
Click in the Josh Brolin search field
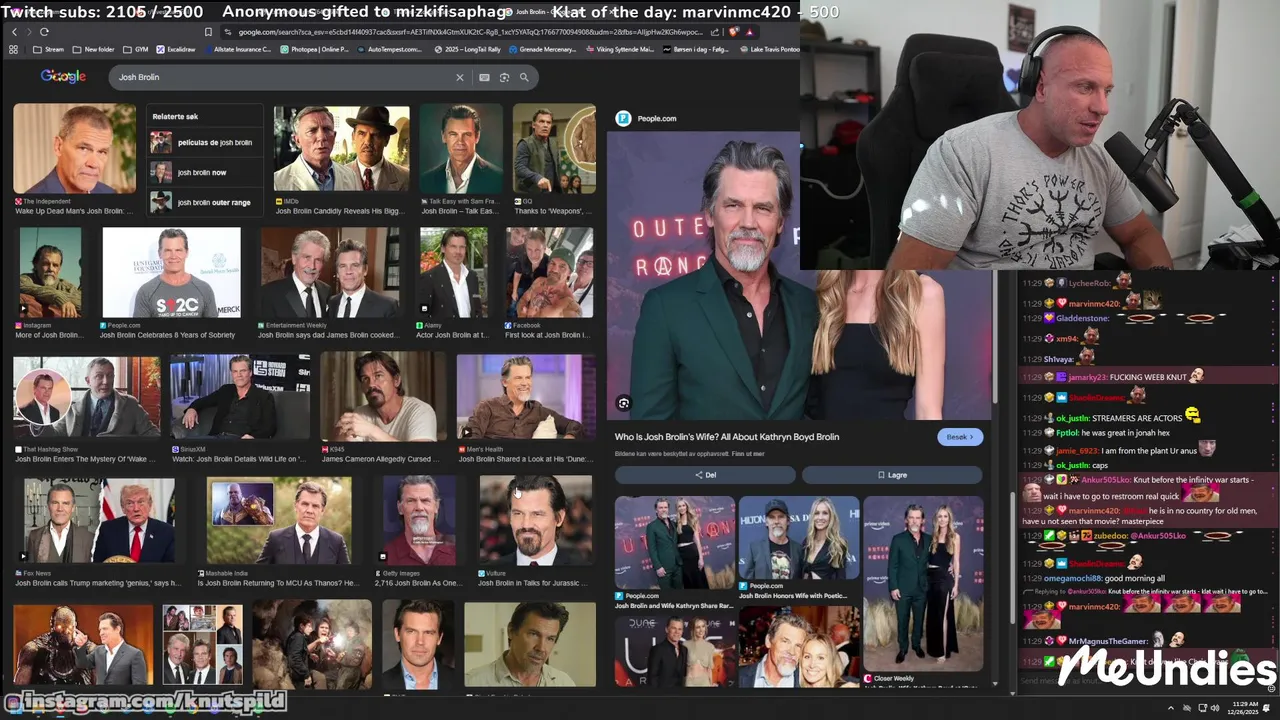click(285, 77)
